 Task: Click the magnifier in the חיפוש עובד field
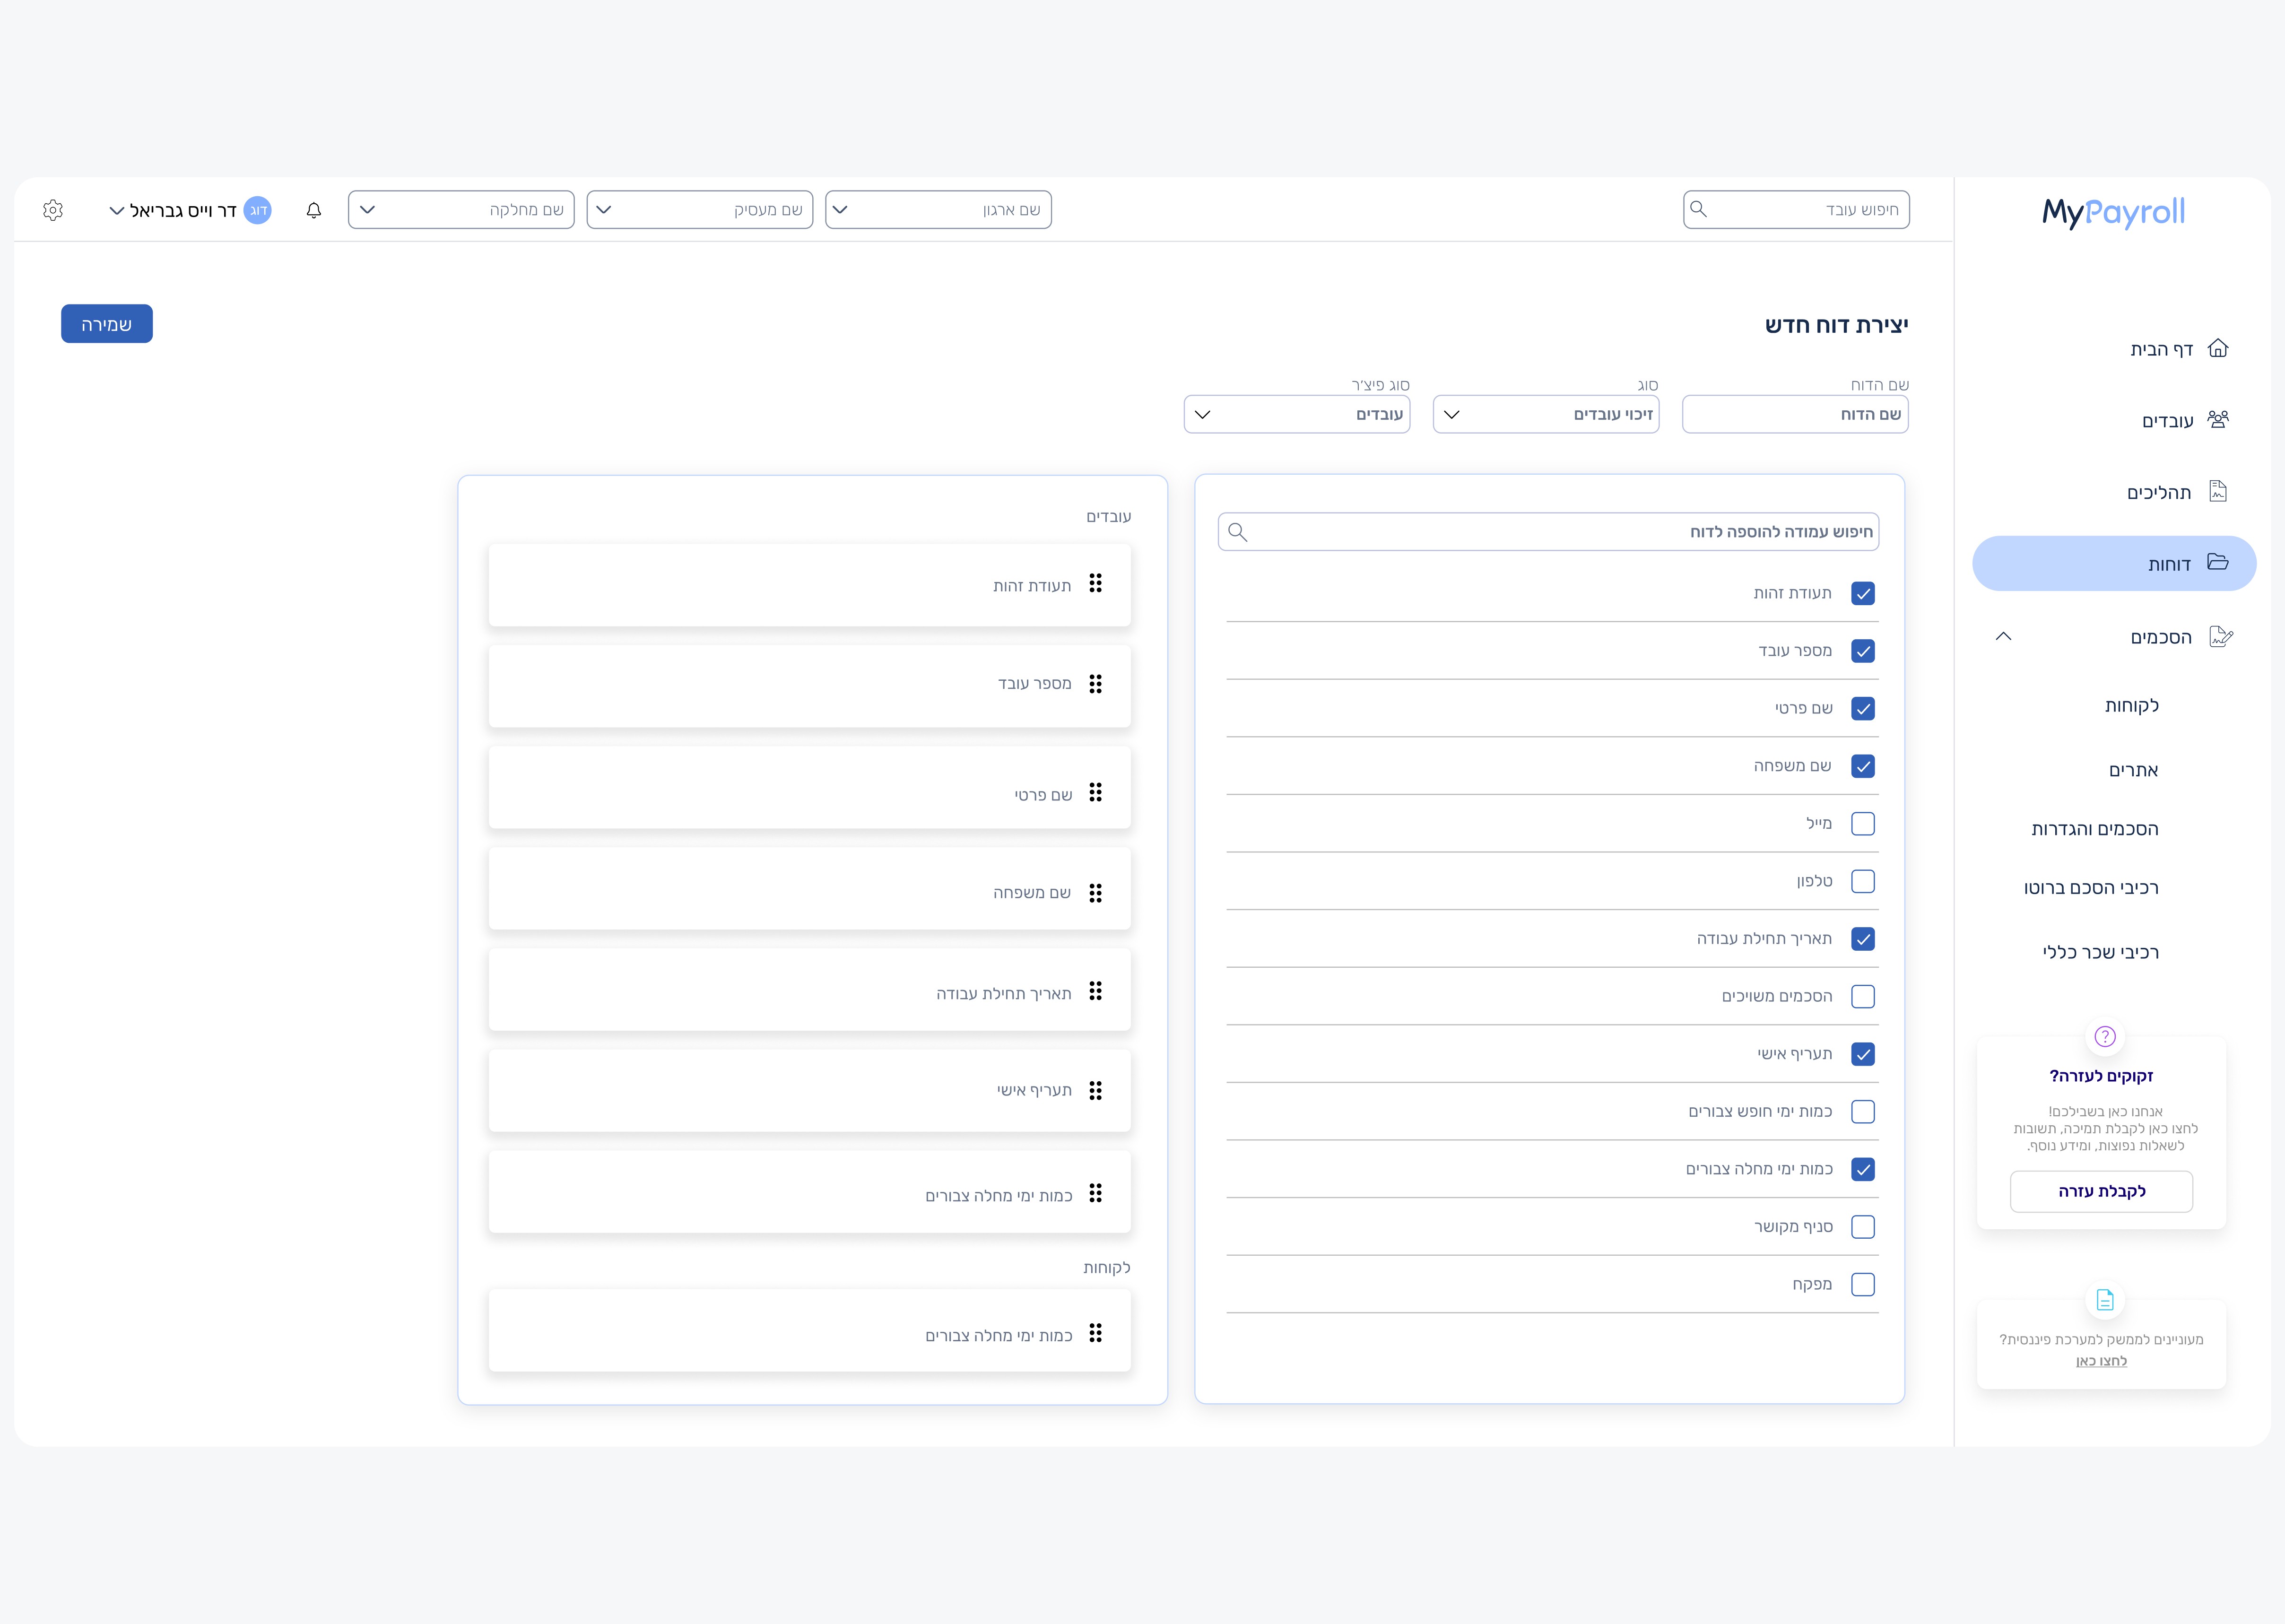1698,209
